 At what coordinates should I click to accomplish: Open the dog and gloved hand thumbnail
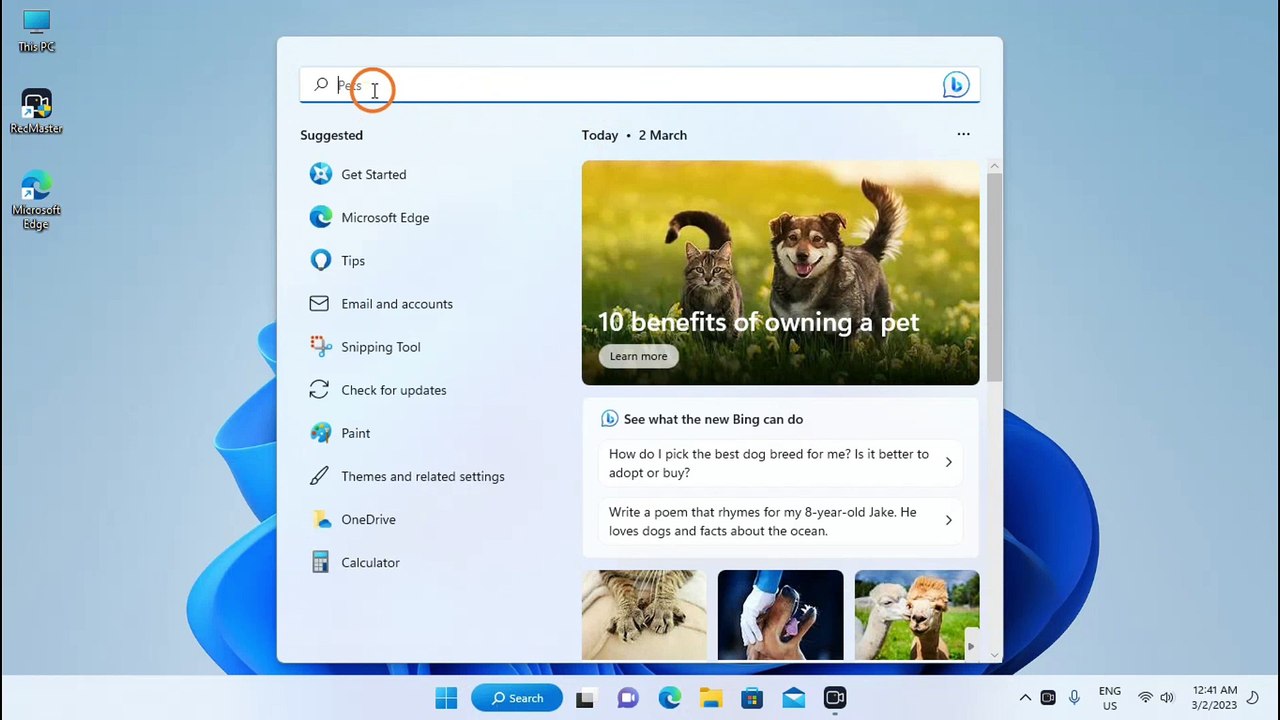click(x=780, y=615)
